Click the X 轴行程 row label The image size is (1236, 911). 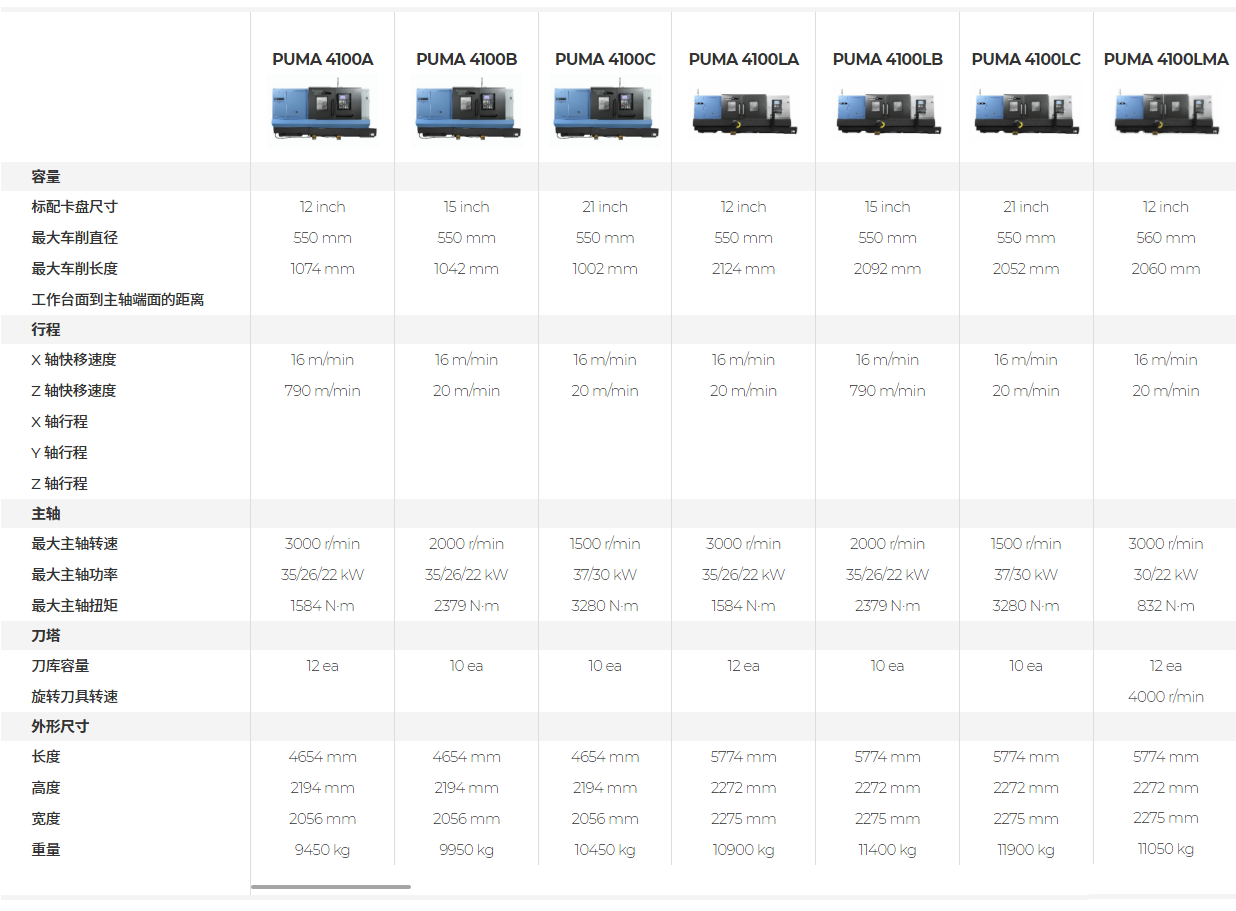coord(59,422)
